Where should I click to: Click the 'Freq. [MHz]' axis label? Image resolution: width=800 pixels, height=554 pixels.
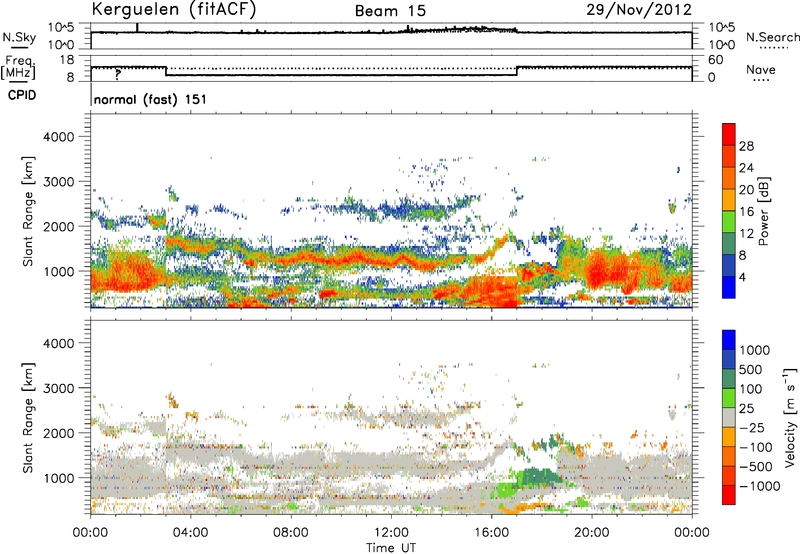(x=18, y=68)
